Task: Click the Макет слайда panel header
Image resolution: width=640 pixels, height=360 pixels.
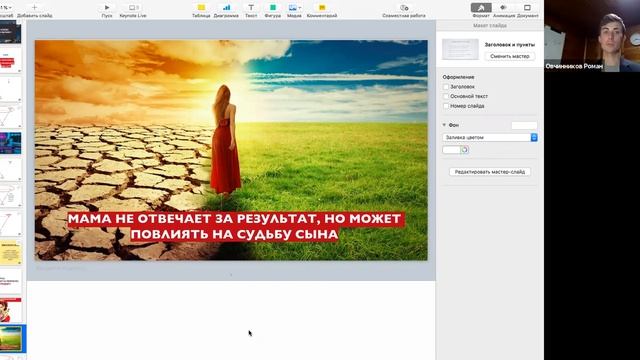Action: click(x=490, y=25)
